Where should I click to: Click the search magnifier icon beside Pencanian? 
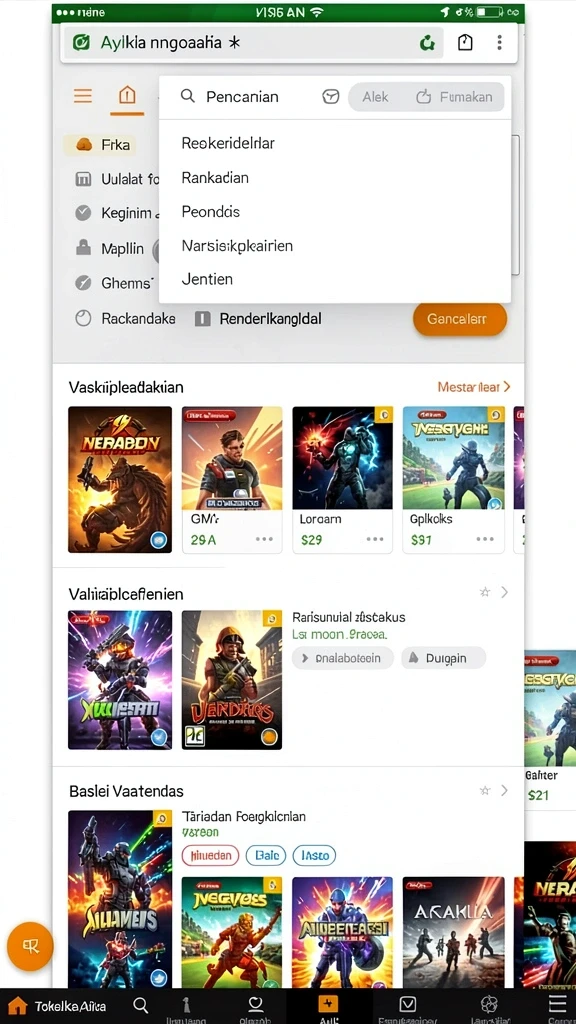pyautogui.click(x=188, y=96)
